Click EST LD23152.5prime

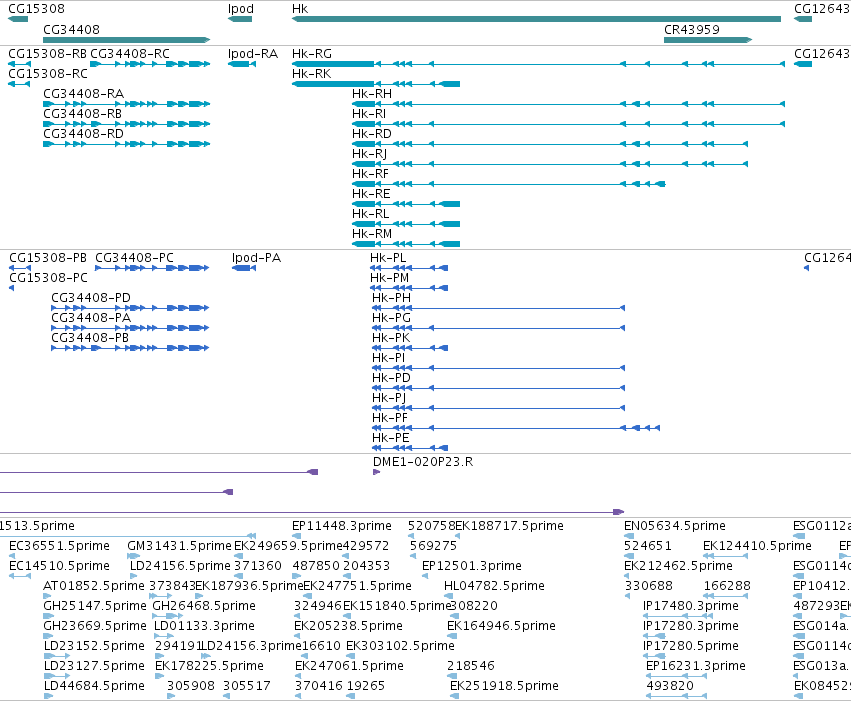click(x=56, y=656)
